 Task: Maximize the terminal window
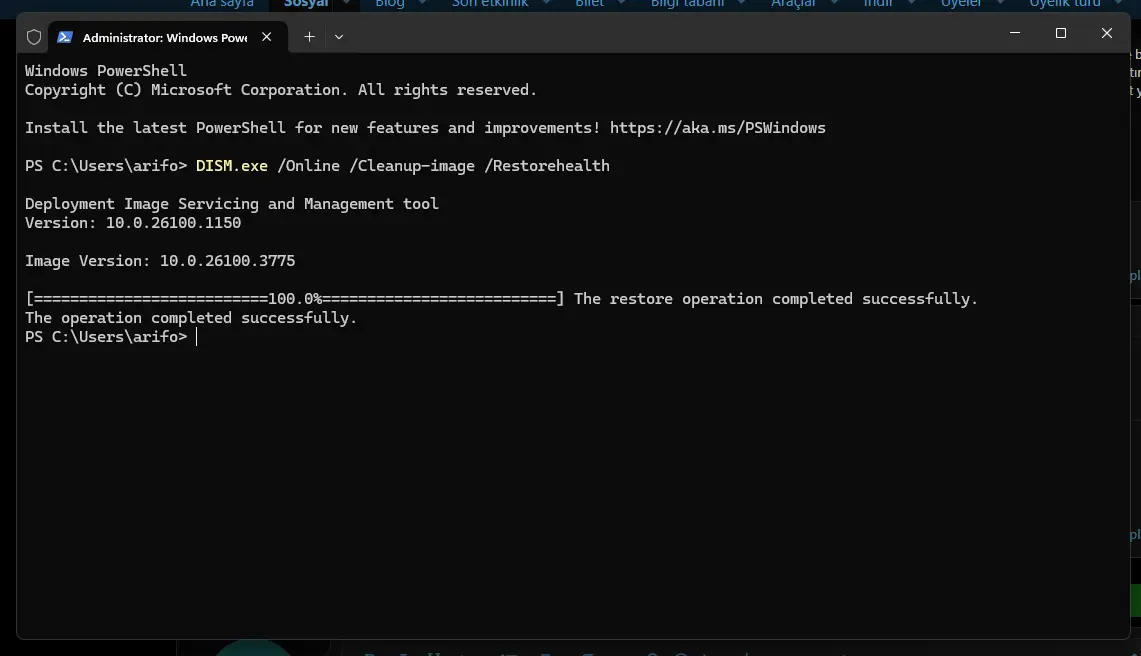tap(1061, 33)
